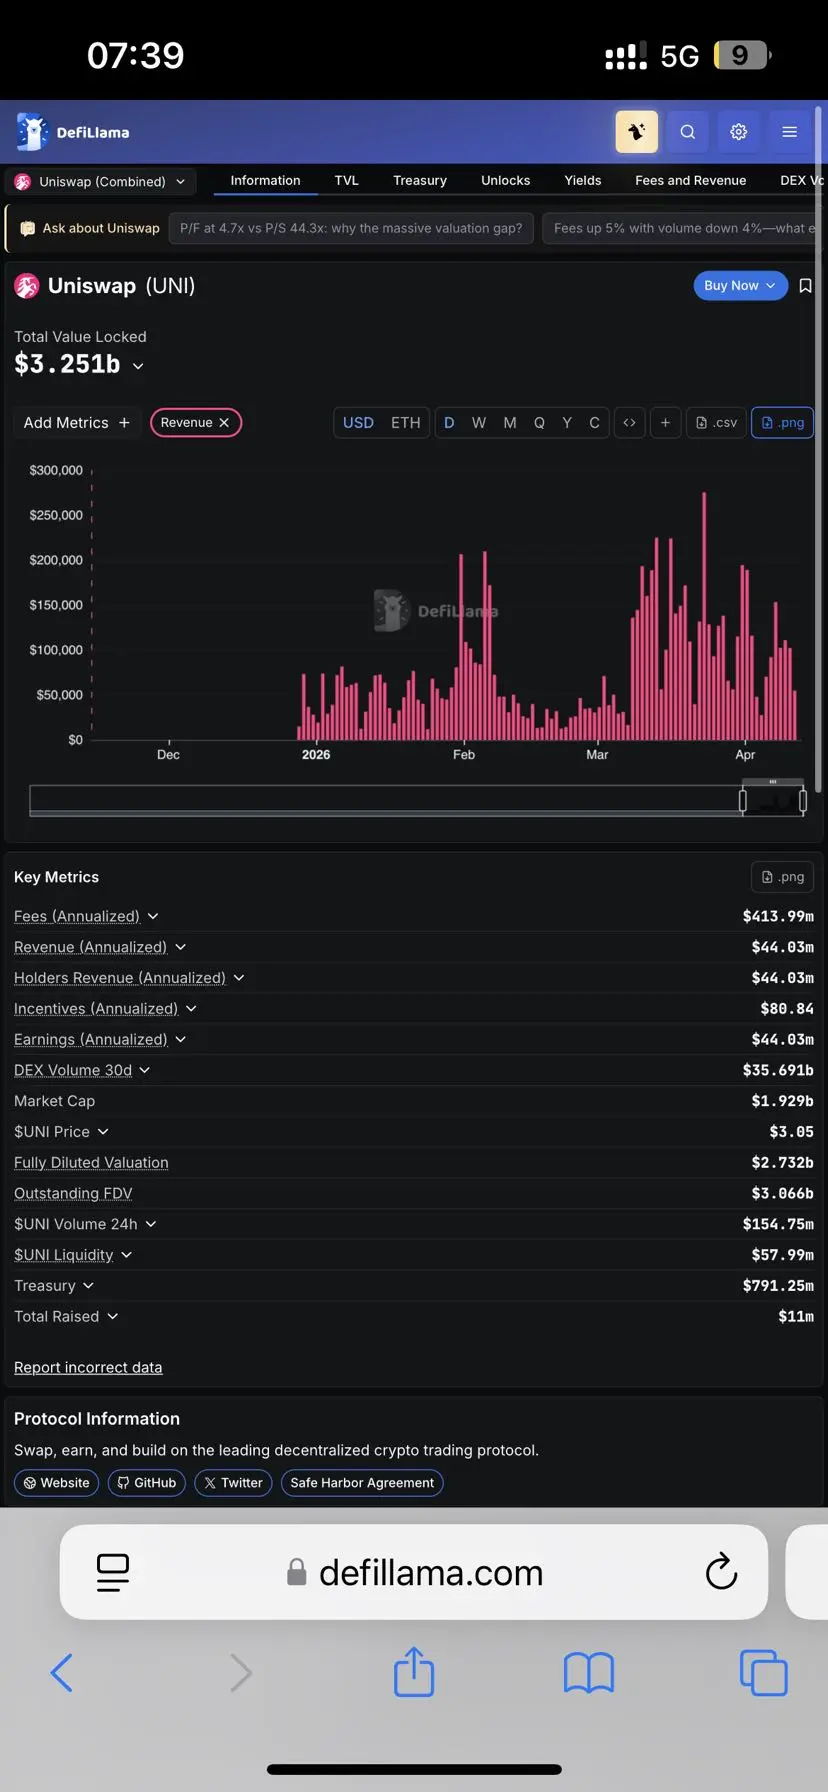The width and height of the screenshot is (828, 1792).
Task: Click the Fully Diluted Valuation label
Action: [x=91, y=1163]
